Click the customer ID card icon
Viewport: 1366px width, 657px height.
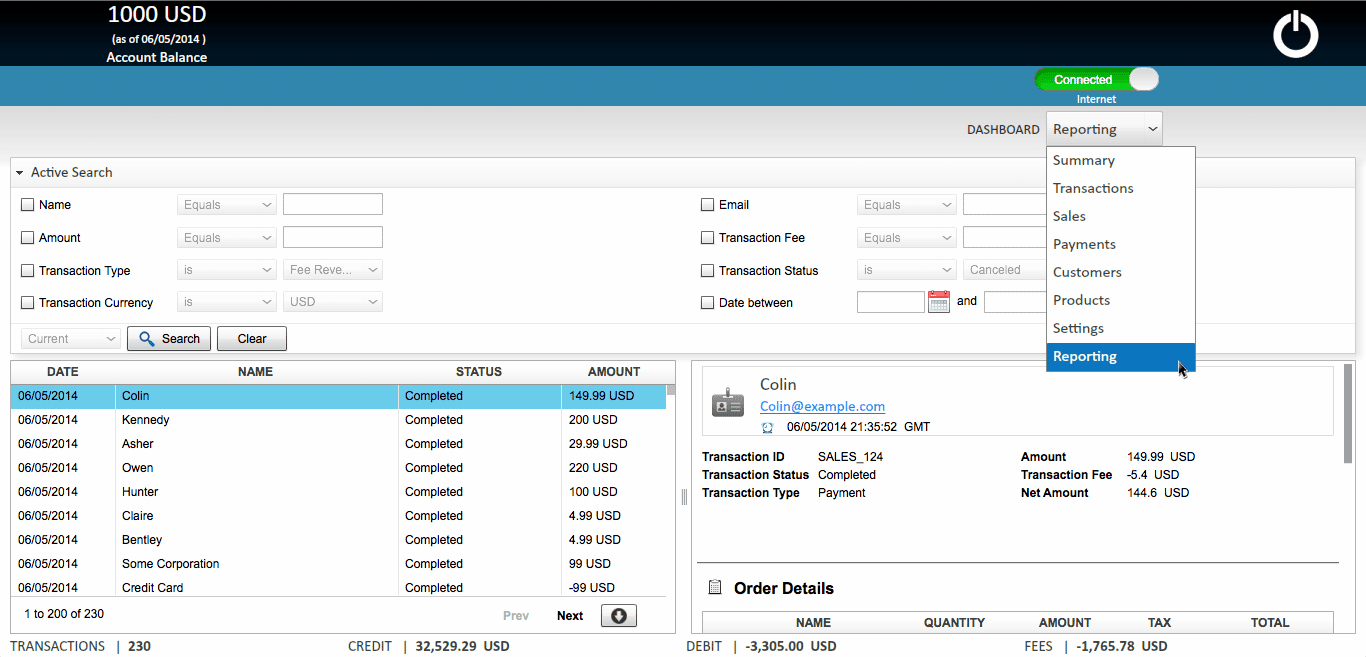(x=727, y=403)
